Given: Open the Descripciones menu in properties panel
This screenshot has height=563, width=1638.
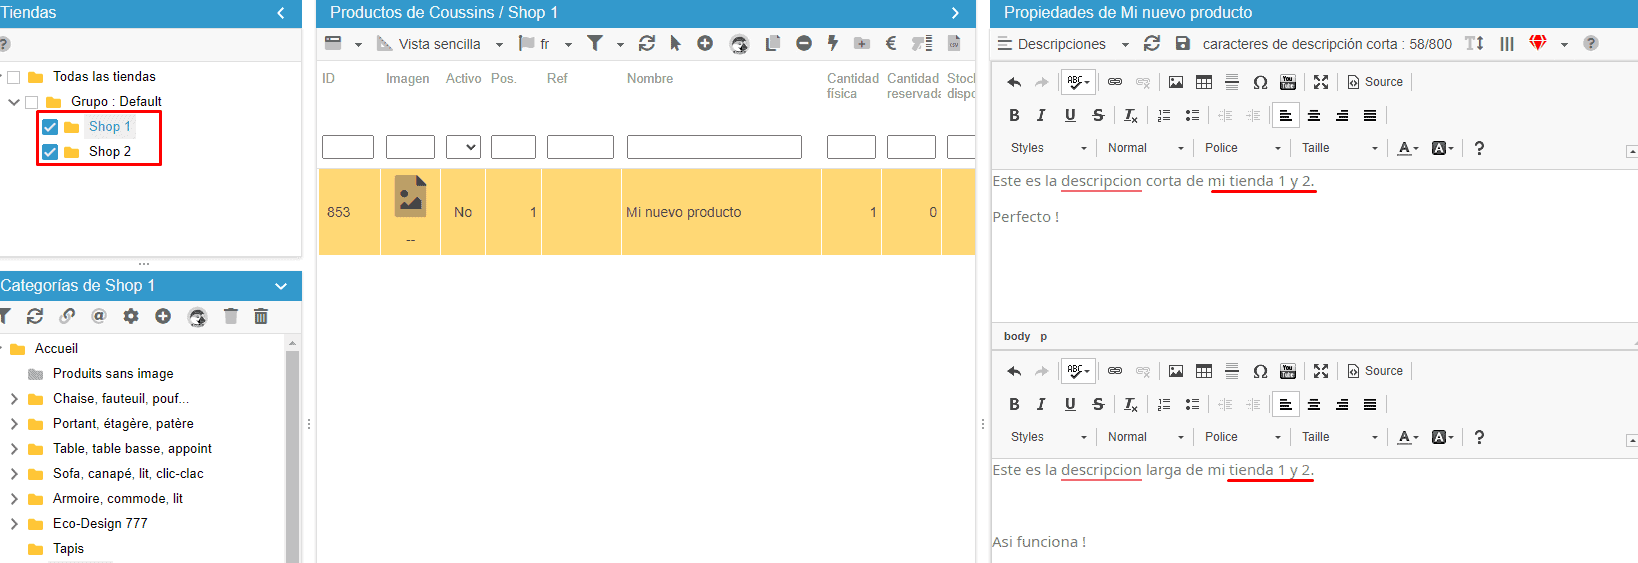Looking at the screenshot, I should (x=1062, y=44).
